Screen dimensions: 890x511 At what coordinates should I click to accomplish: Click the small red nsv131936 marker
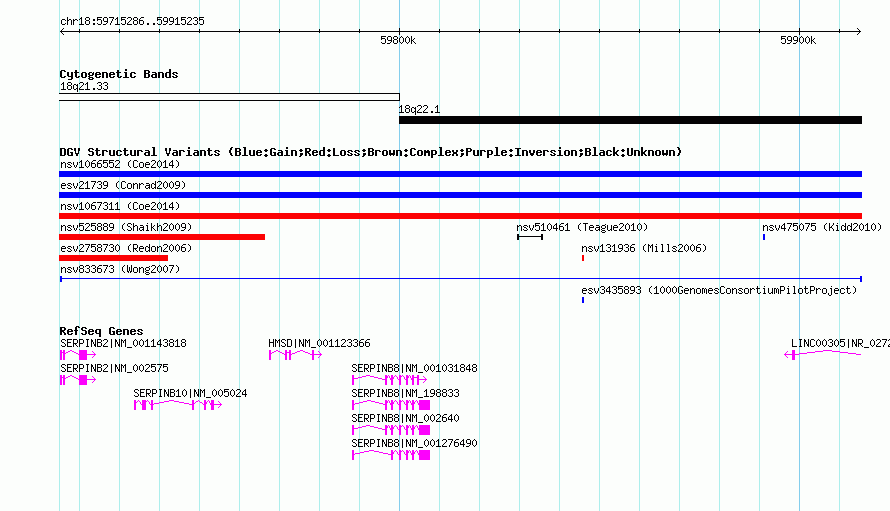point(583,258)
